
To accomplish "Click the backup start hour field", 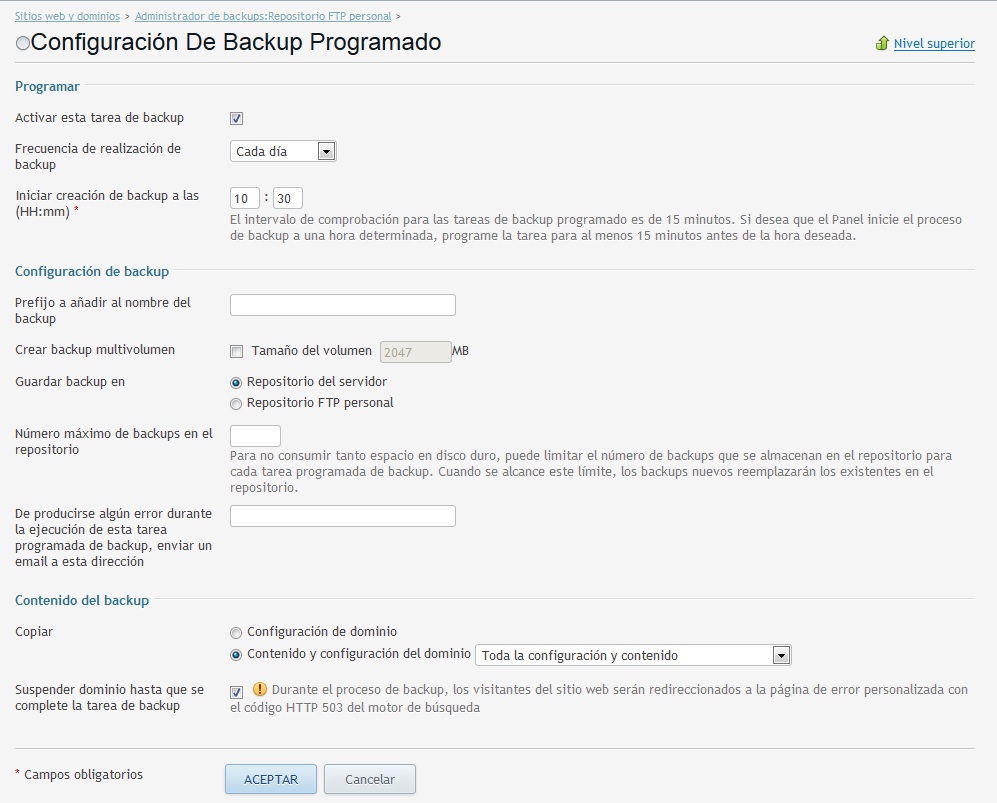I will pyautogui.click(x=245, y=198).
